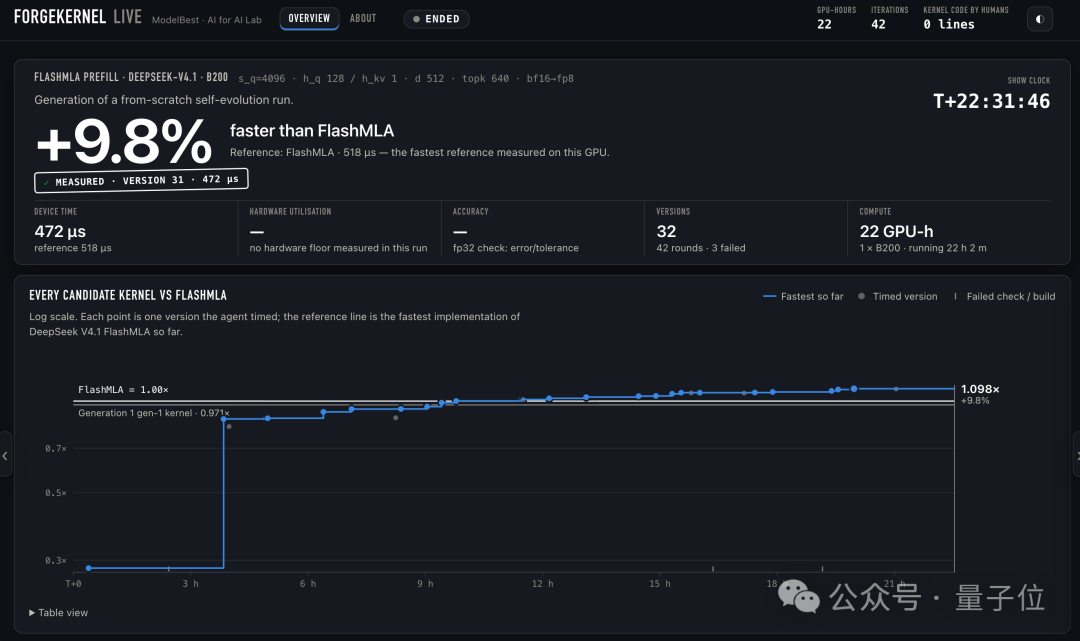Click the Versions 32 stat card
Screen dimensions: 1080x641
tap(745, 229)
